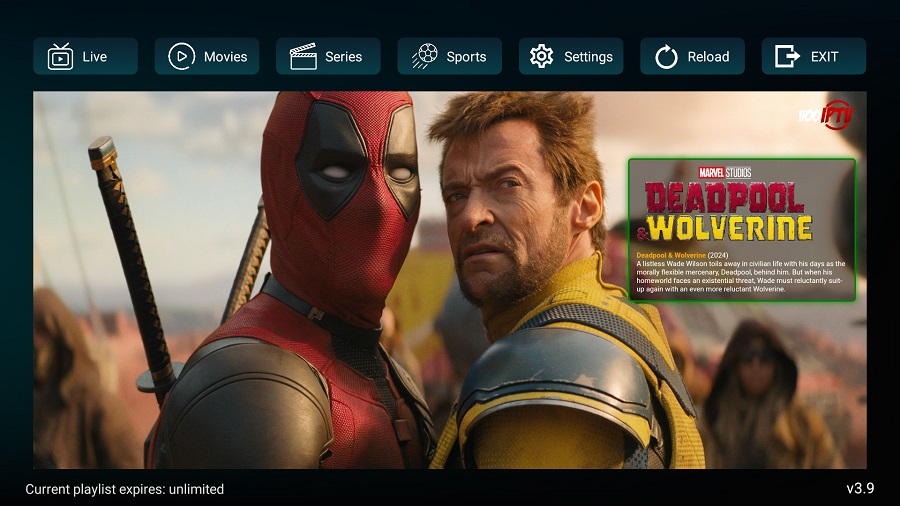Click the v3.9 version label
Viewport: 900px width, 506px height.
point(860,488)
